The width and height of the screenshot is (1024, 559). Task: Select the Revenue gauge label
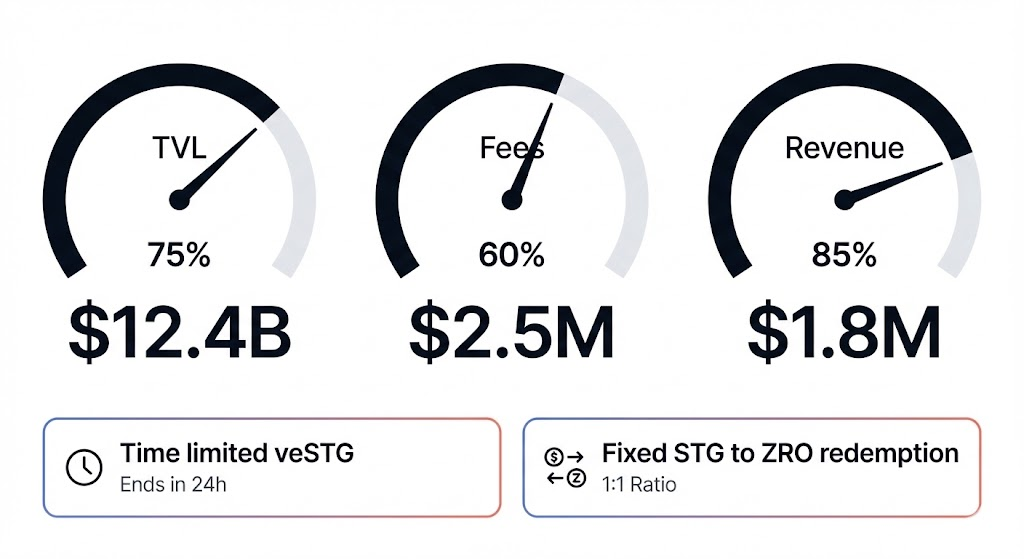click(x=844, y=149)
